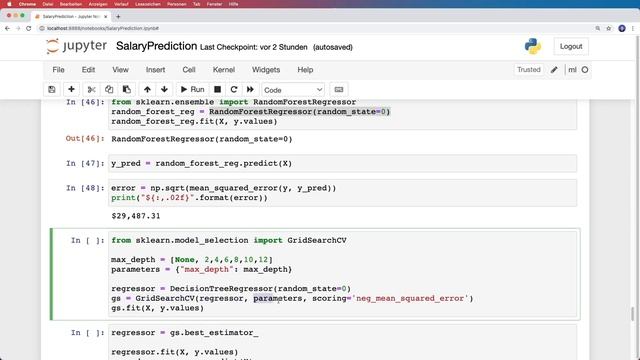Save notebook with the floppy disk icon
The height and width of the screenshot is (360, 640).
pyautogui.click(x=52, y=89)
